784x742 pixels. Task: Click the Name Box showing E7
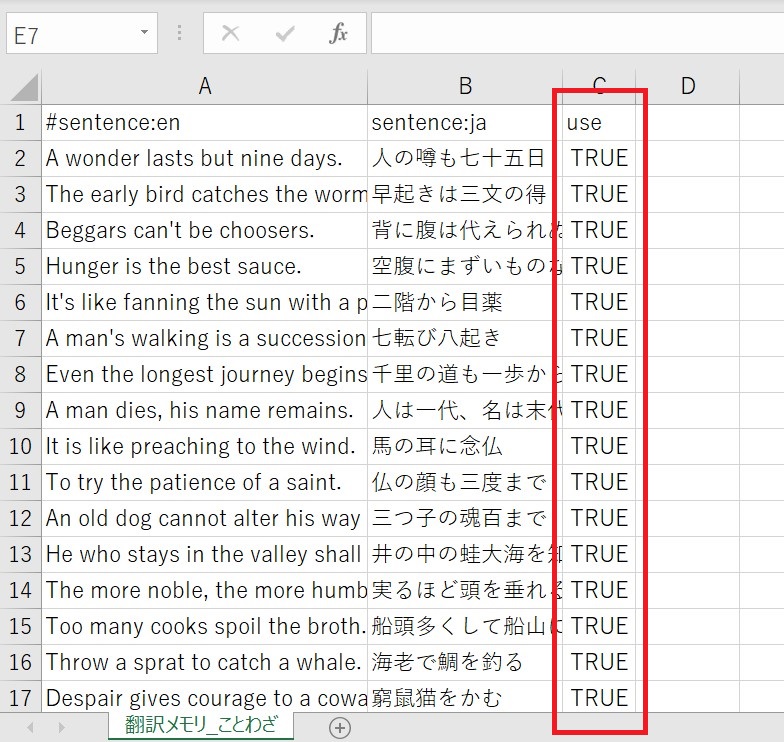tap(70, 34)
